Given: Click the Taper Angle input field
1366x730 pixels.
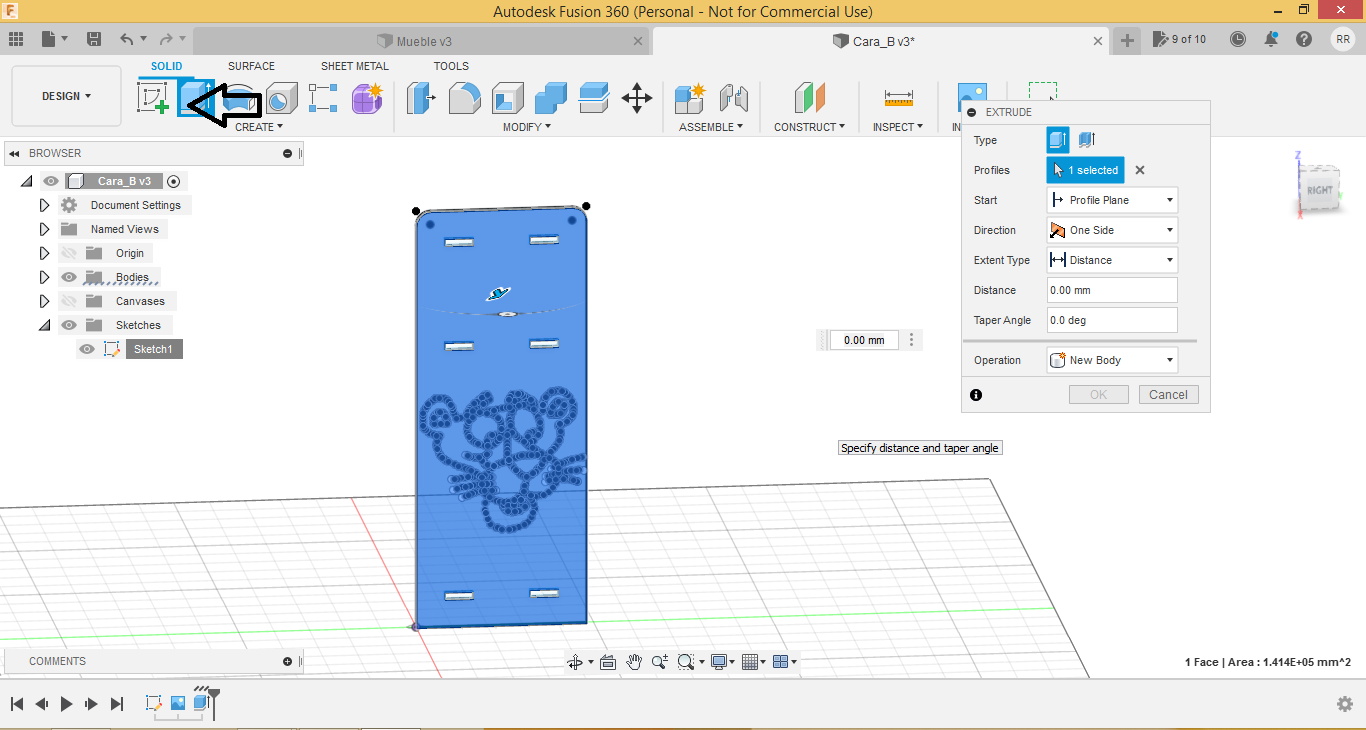Looking at the screenshot, I should (1112, 320).
